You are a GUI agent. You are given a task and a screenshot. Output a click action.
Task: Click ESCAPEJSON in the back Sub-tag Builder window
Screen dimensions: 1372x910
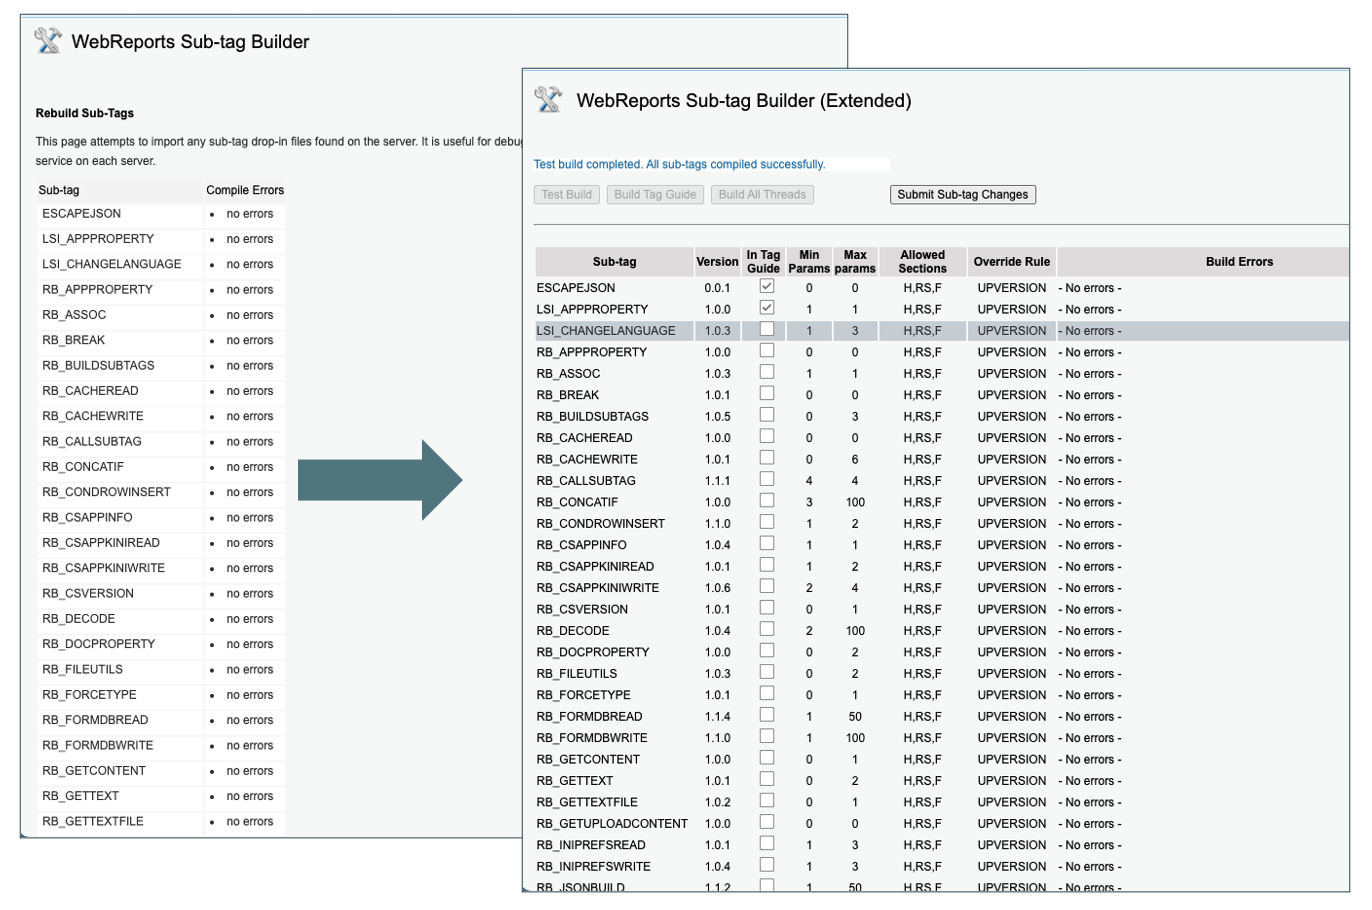point(81,214)
